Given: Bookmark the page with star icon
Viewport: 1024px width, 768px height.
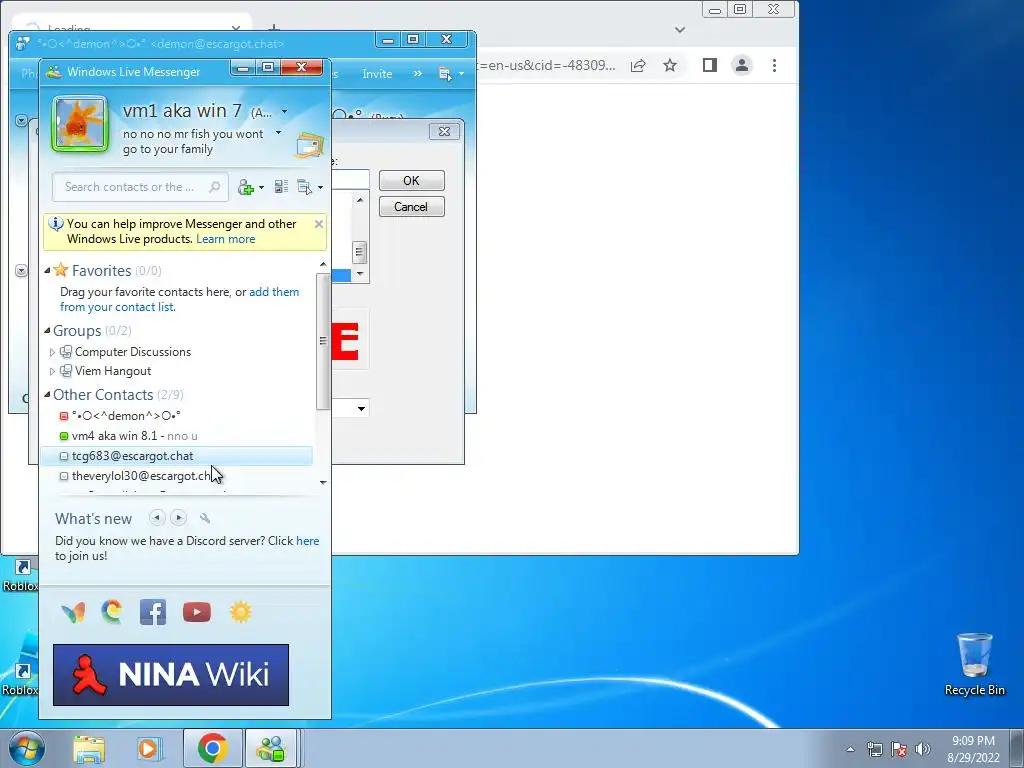Looking at the screenshot, I should 670,65.
